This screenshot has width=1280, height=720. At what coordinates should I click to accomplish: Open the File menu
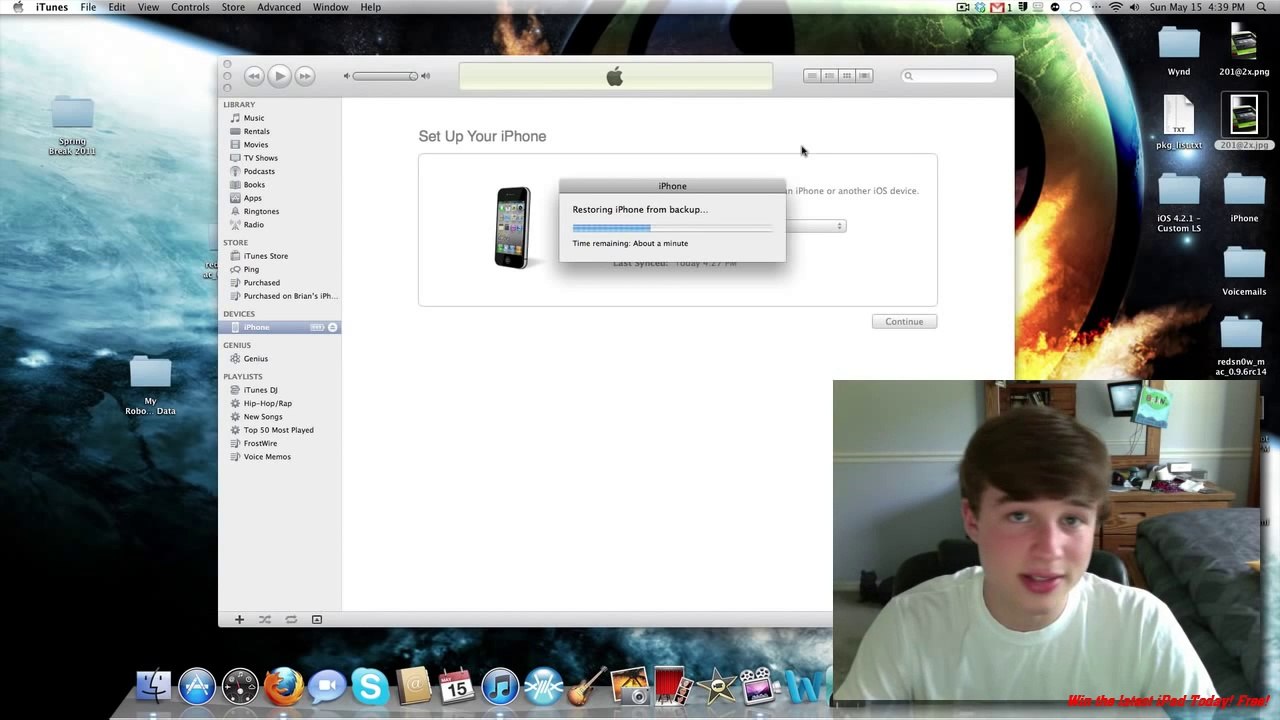point(88,7)
